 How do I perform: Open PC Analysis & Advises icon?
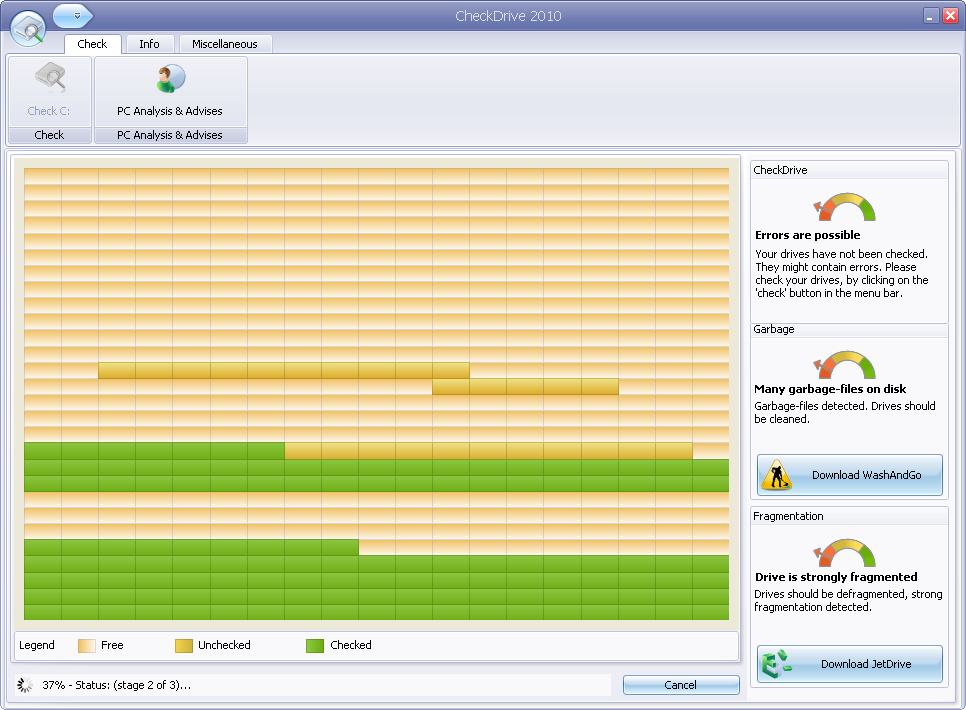(x=170, y=79)
